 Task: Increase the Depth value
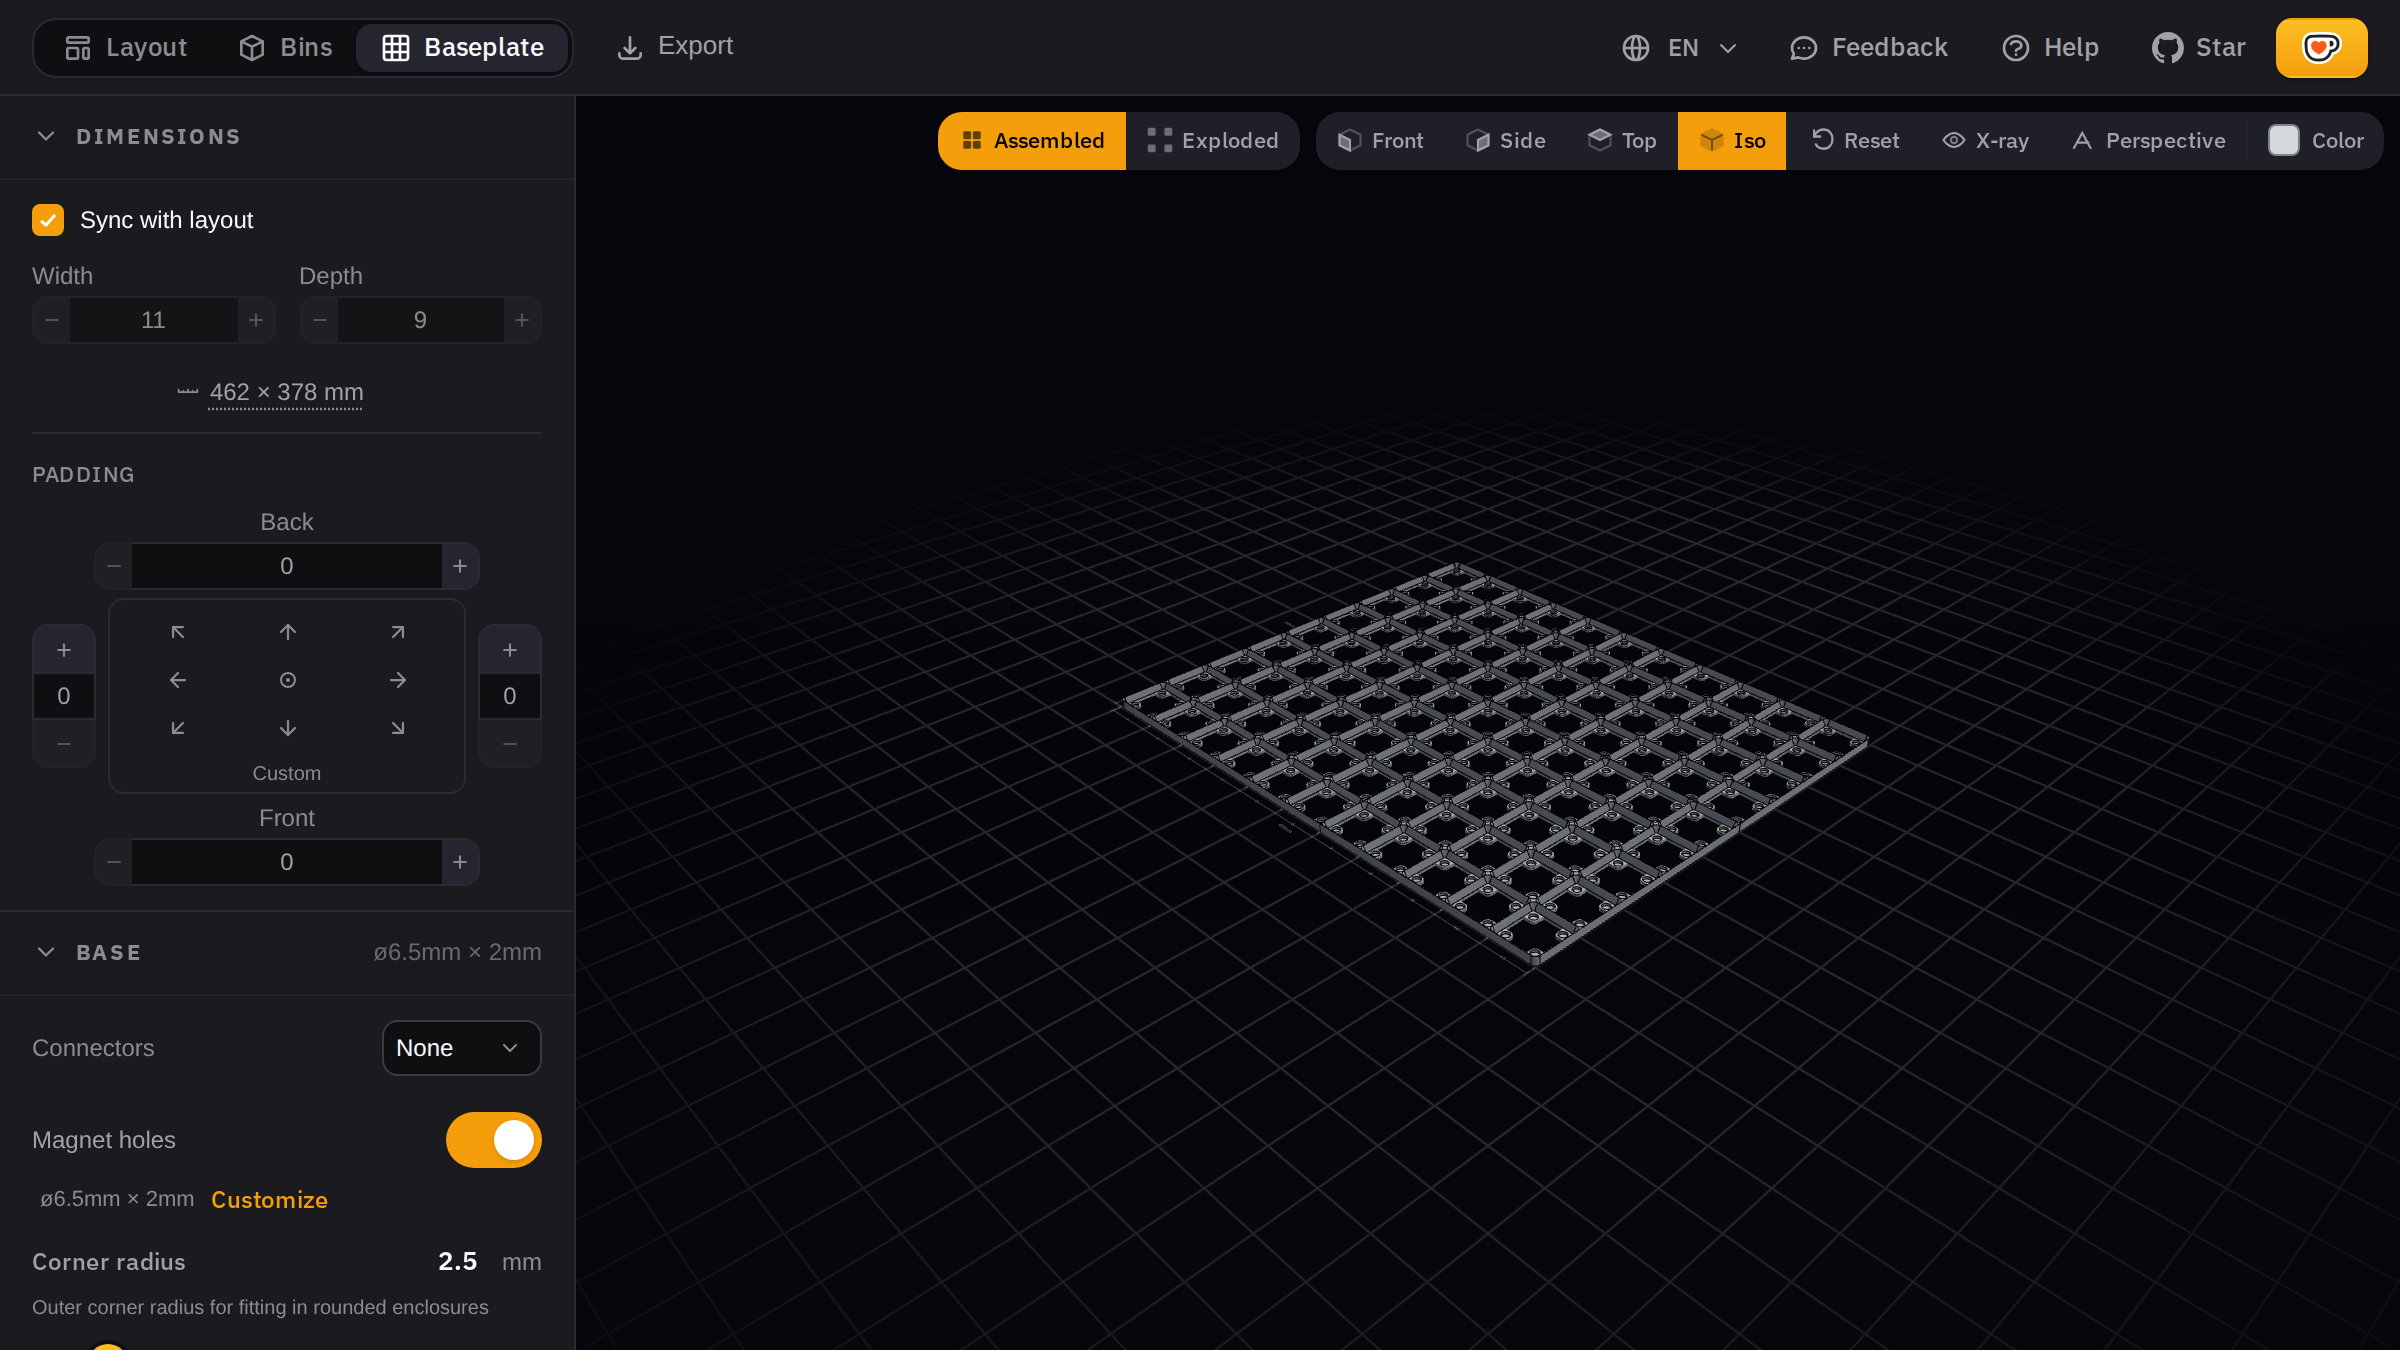pos(522,320)
